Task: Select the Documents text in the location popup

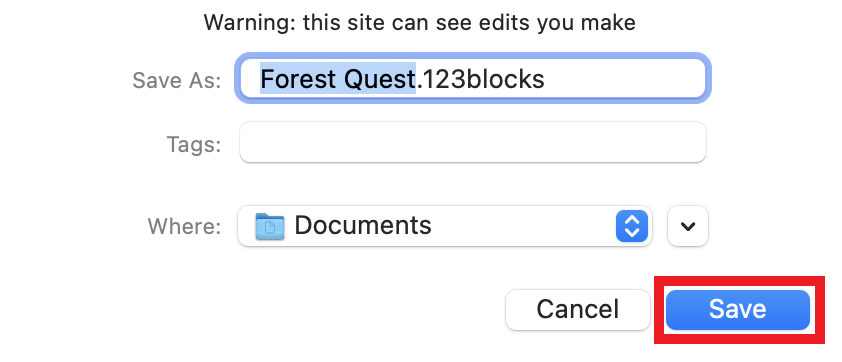Action: 362,226
